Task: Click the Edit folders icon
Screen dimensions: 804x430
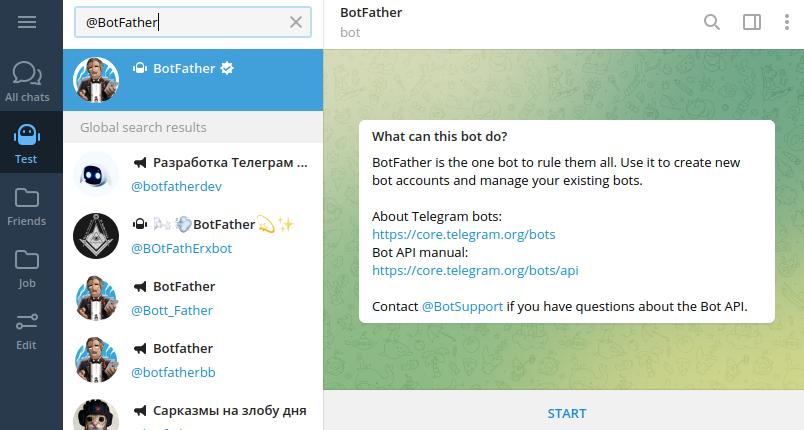Action: [x=27, y=329]
